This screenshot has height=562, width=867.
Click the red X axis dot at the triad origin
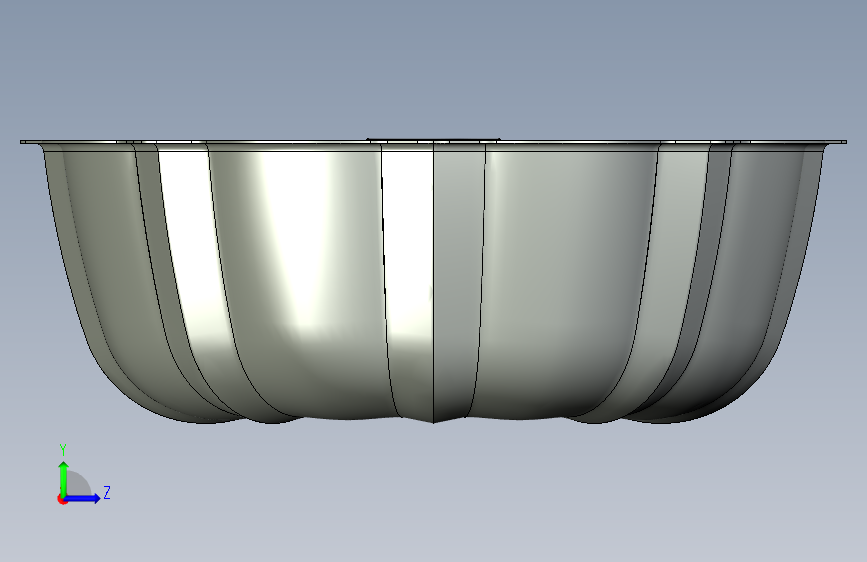point(62,499)
